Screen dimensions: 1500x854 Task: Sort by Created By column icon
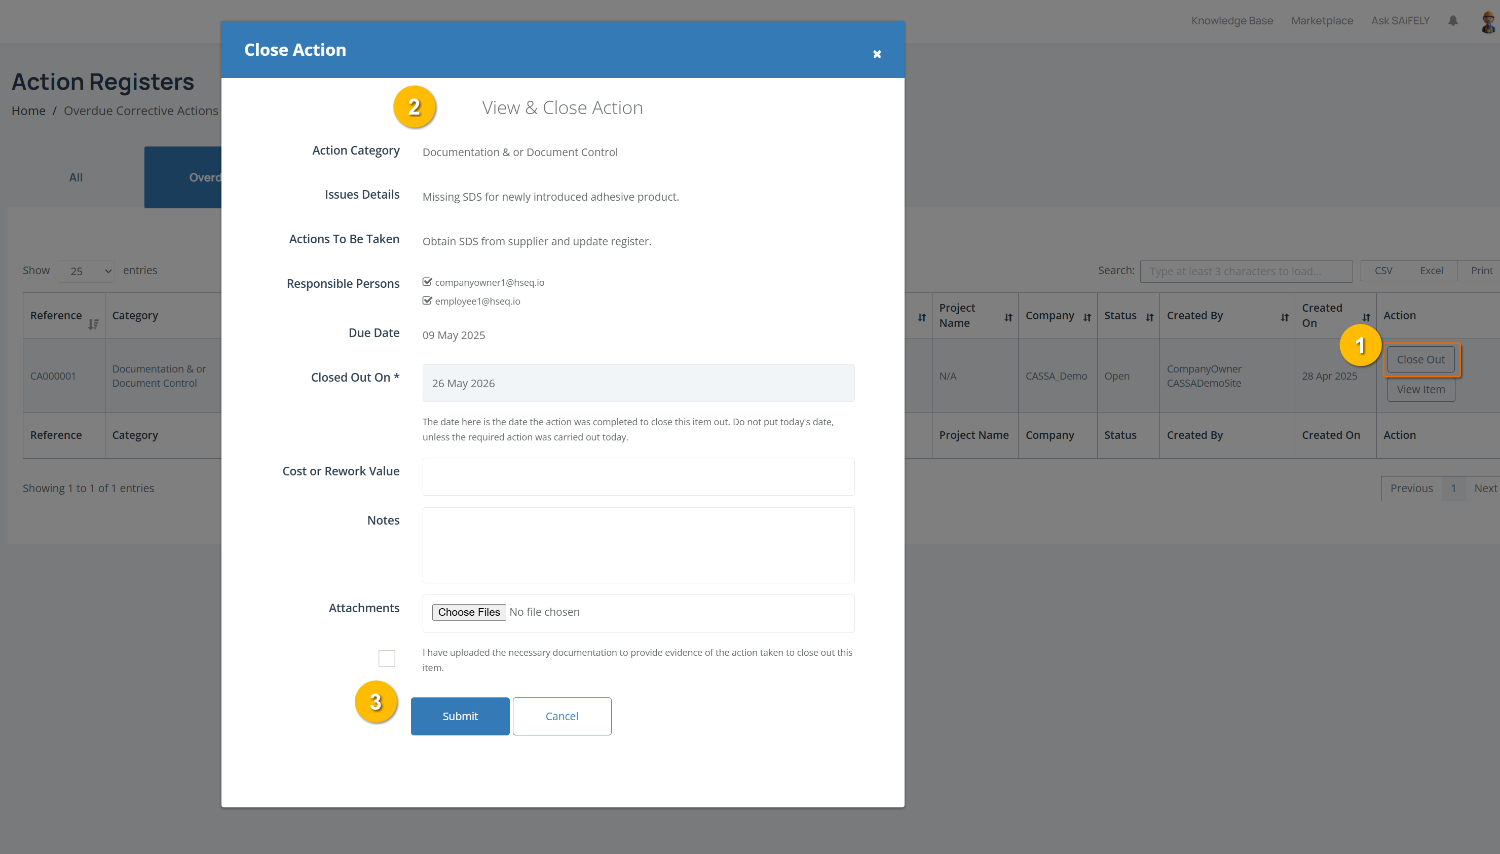pos(1285,317)
